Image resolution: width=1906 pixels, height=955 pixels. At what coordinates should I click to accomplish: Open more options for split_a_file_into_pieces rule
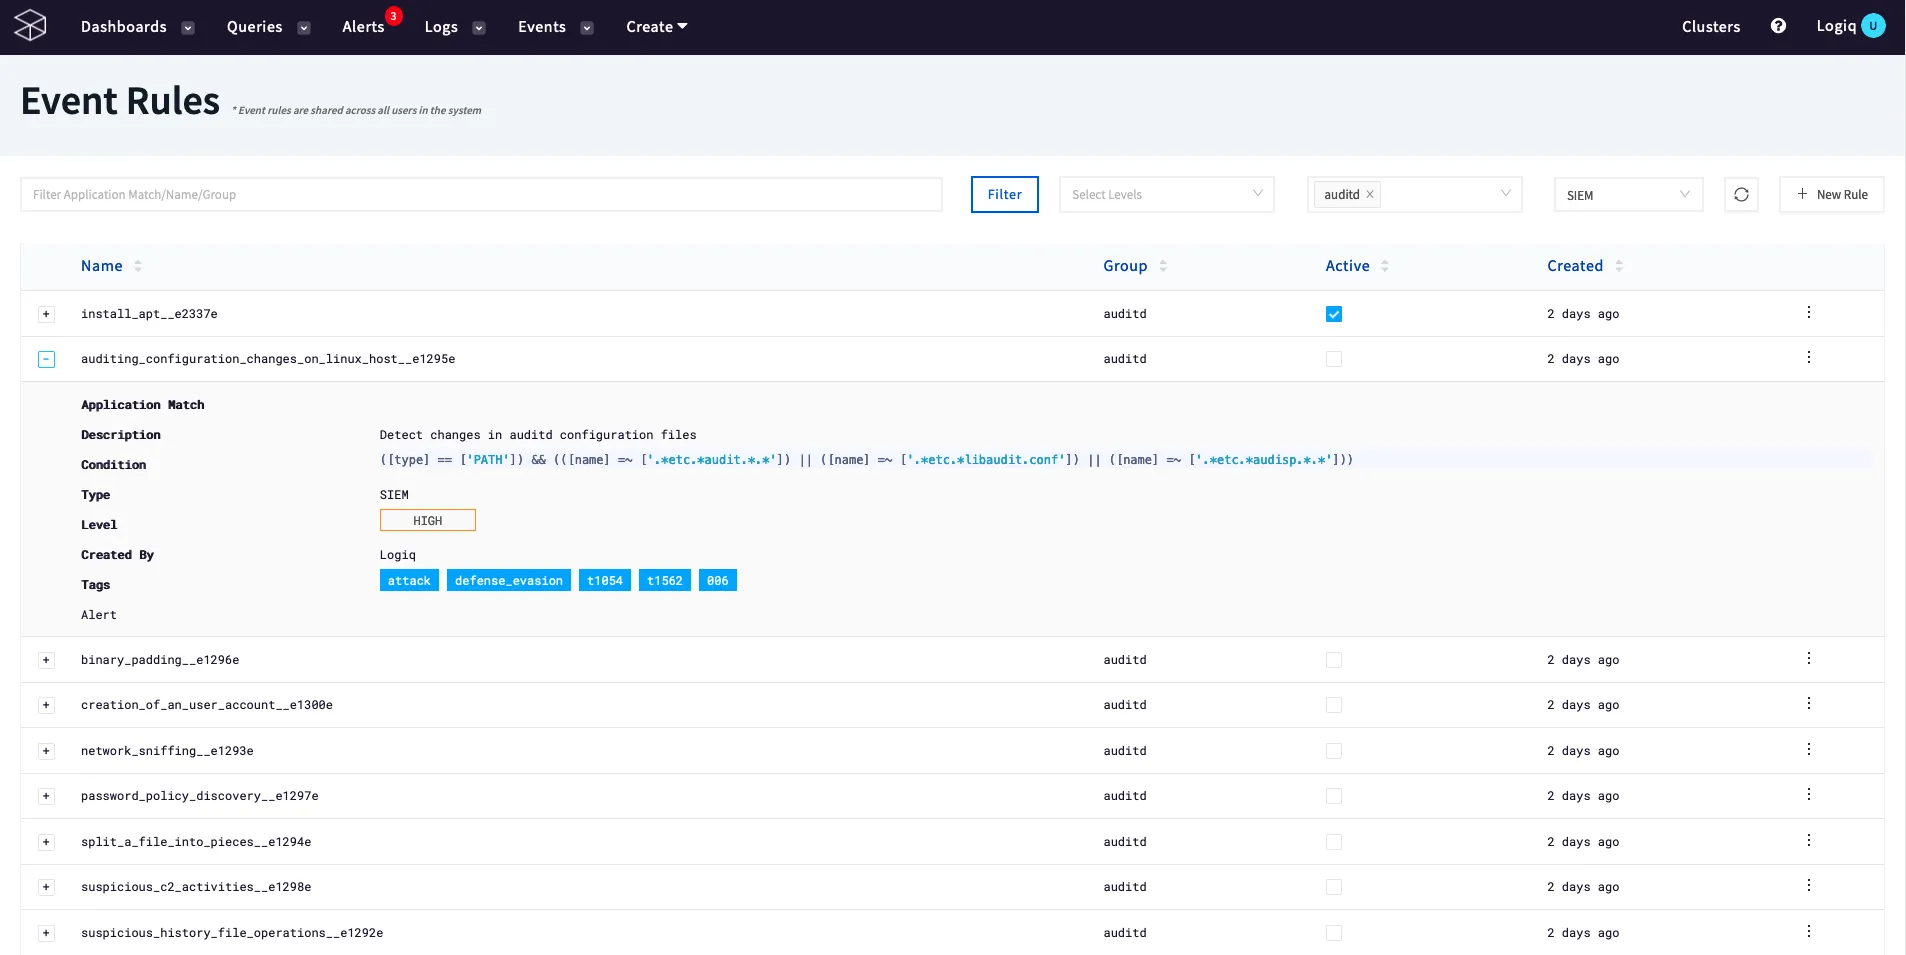pyautogui.click(x=1808, y=840)
